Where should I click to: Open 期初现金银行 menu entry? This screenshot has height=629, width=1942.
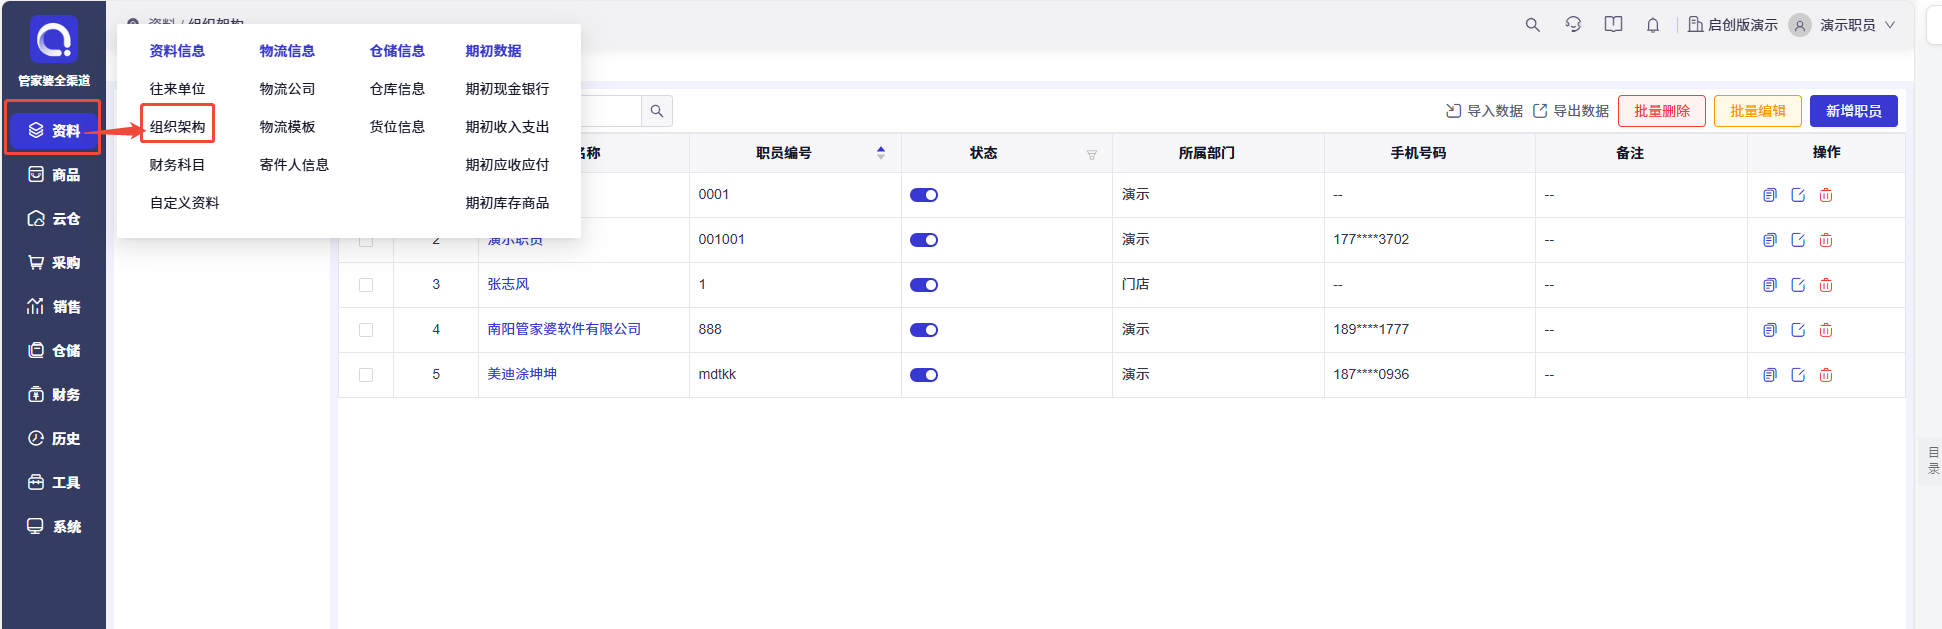[507, 89]
